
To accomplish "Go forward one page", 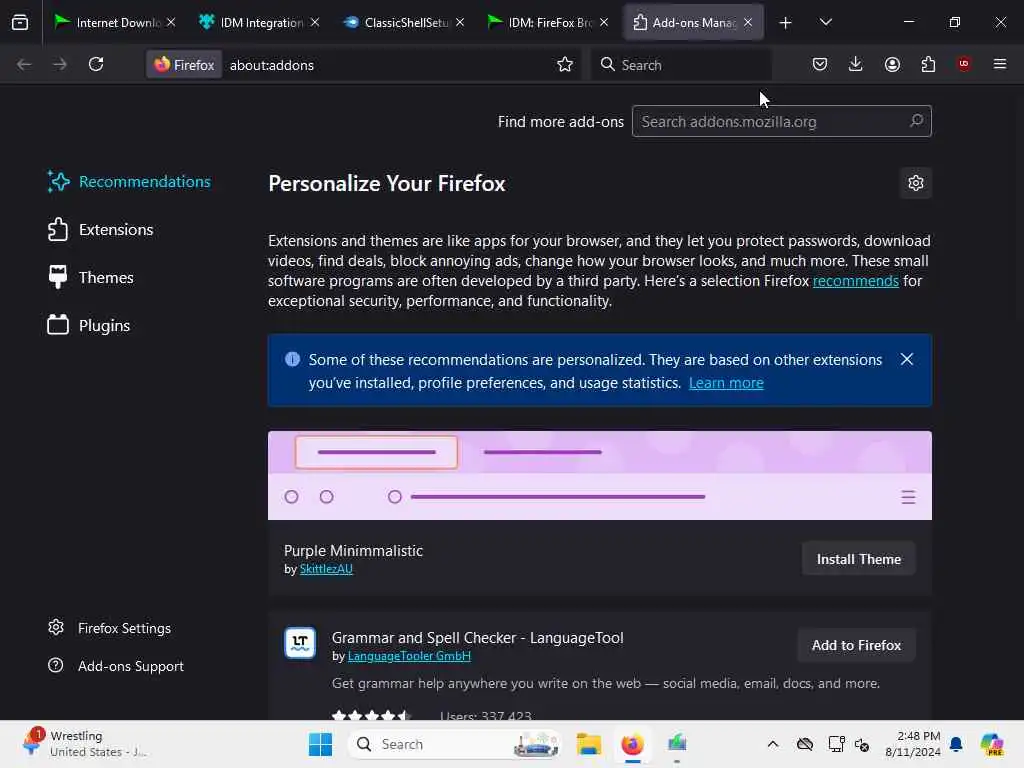I will click(59, 64).
